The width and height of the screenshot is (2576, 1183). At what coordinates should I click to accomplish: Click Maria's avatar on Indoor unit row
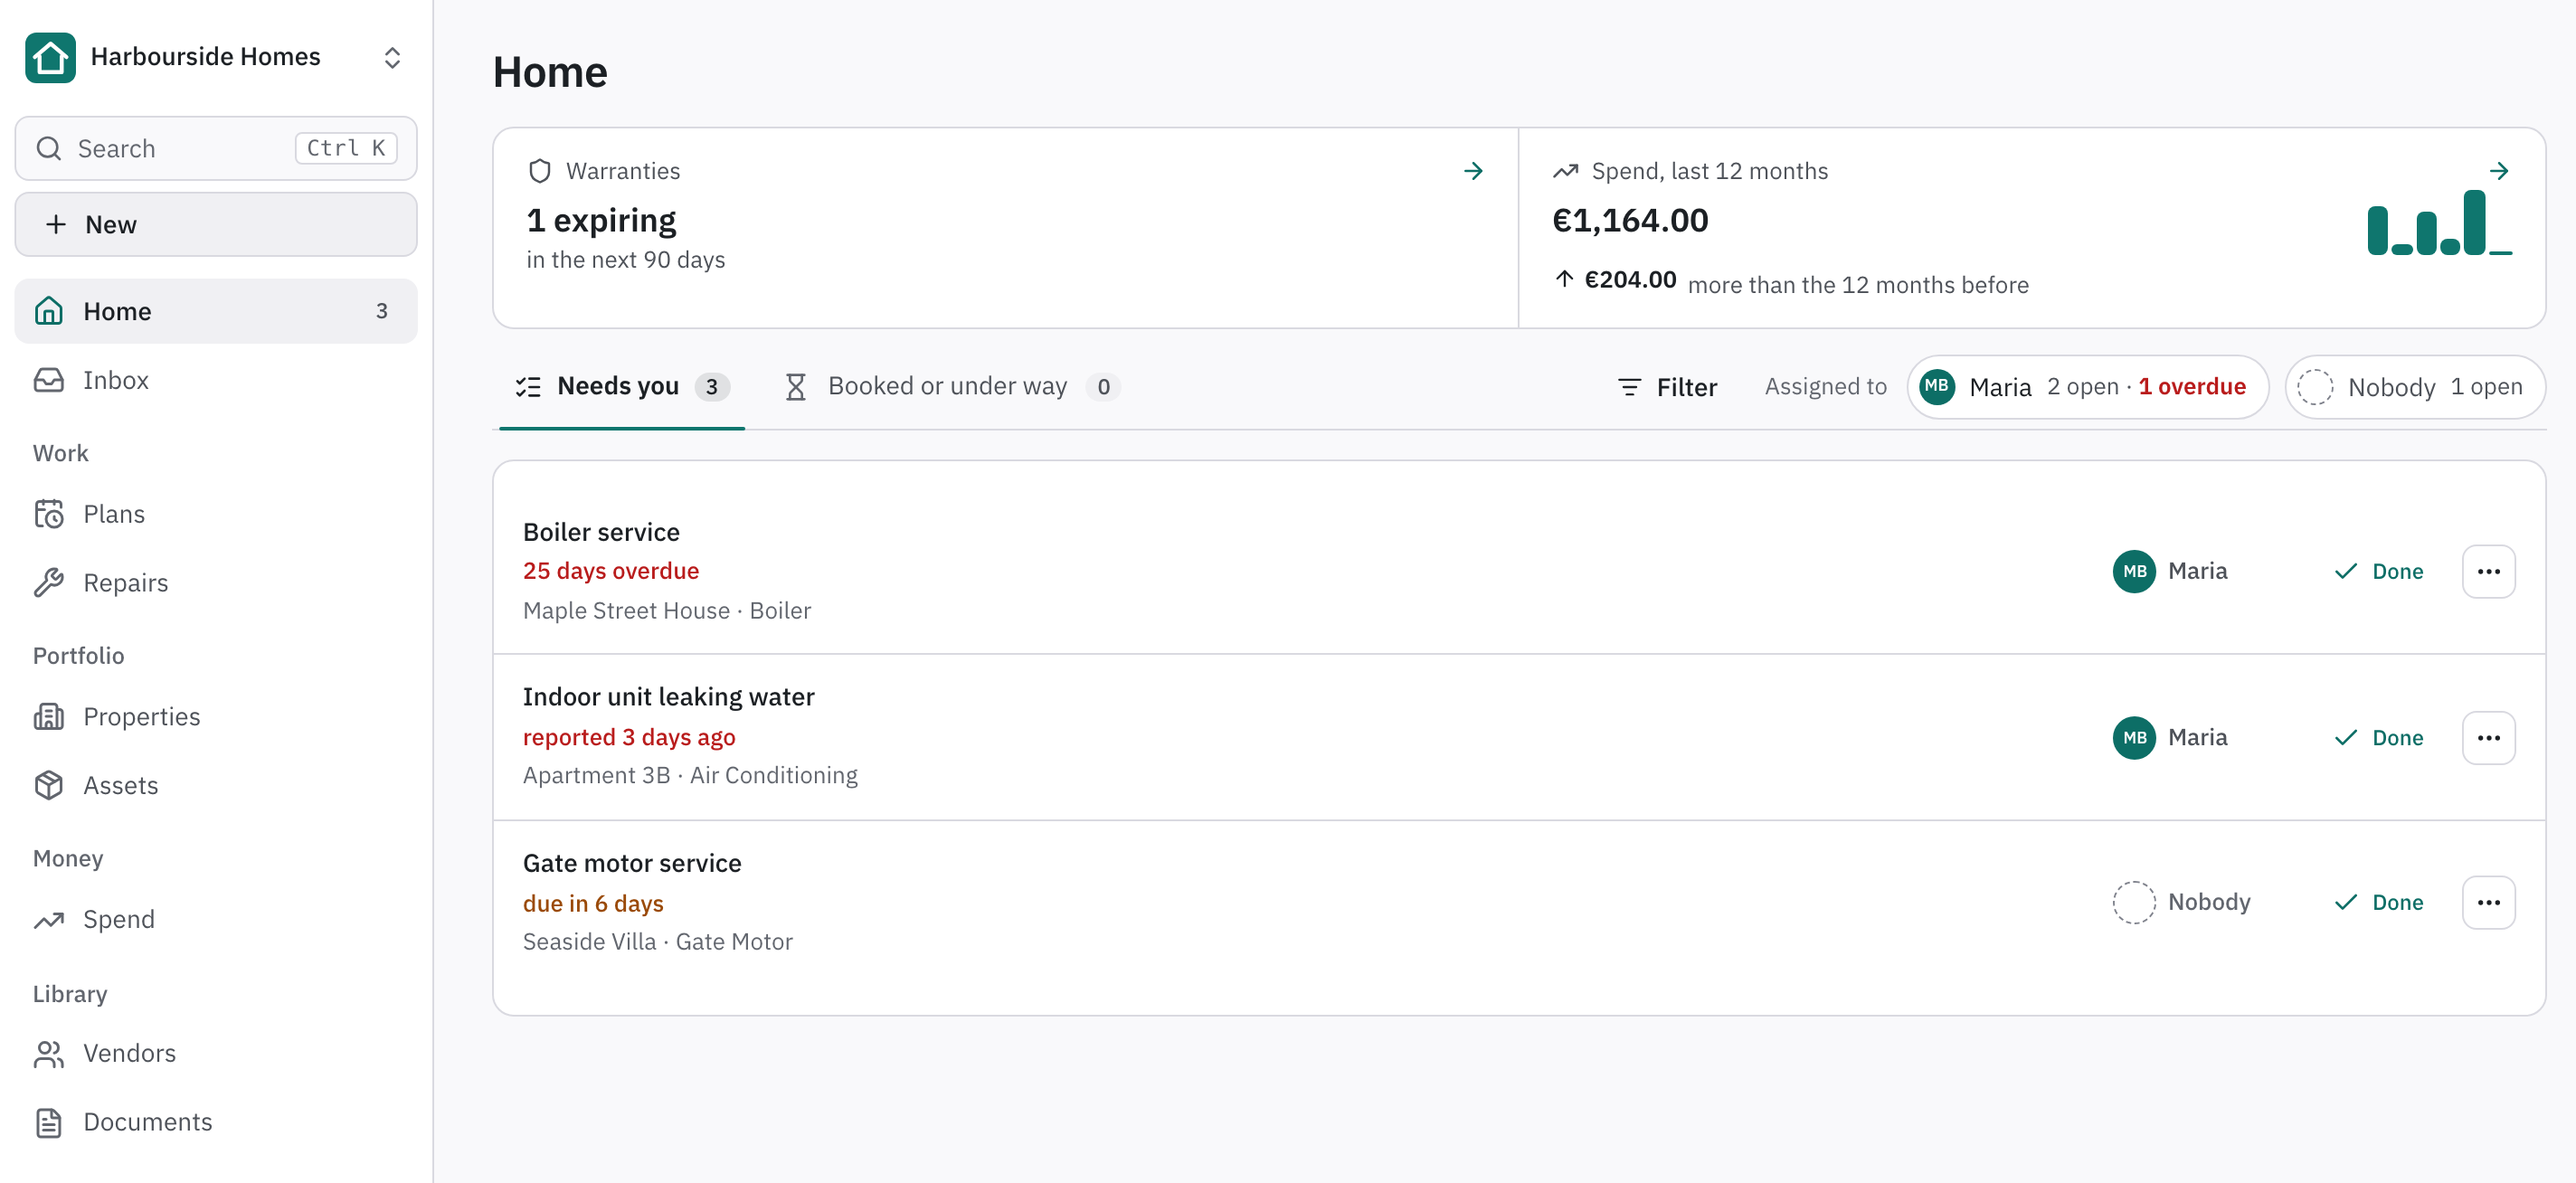2134,738
